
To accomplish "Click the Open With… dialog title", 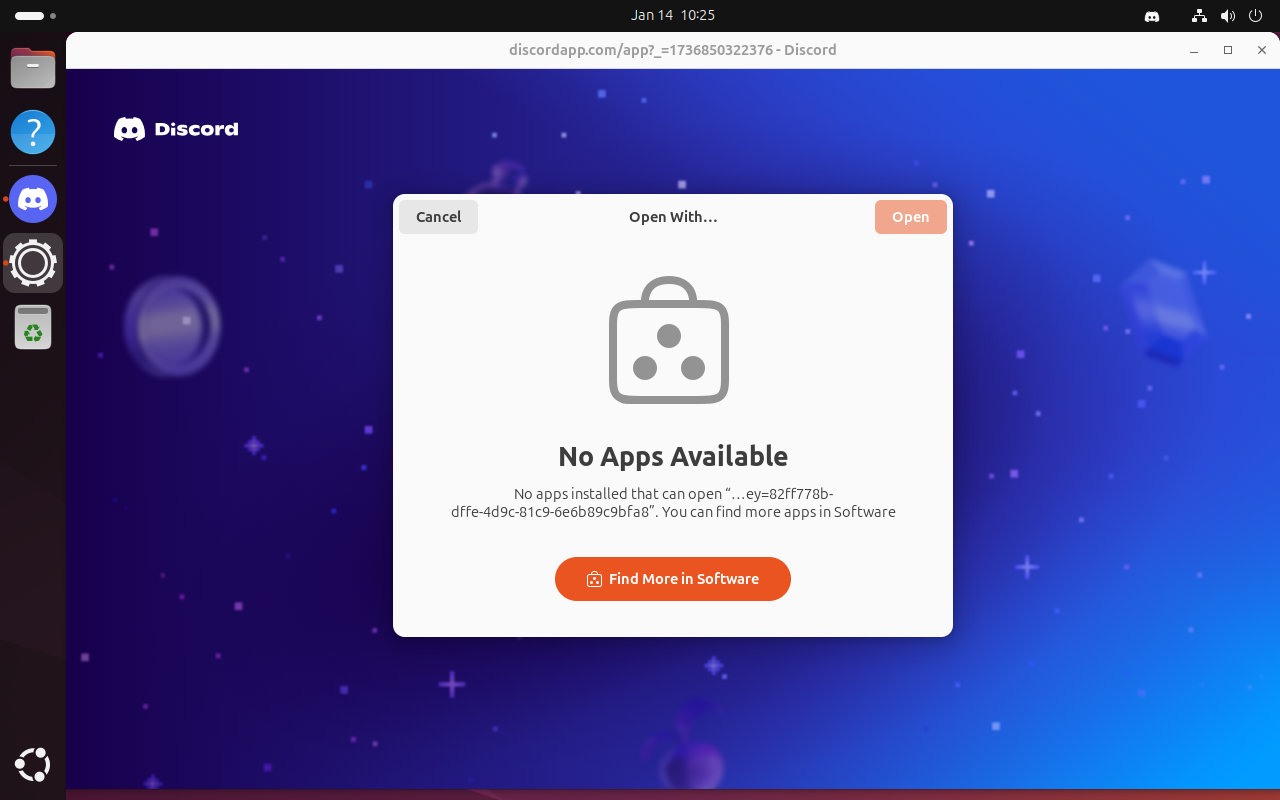I will click(x=673, y=217).
